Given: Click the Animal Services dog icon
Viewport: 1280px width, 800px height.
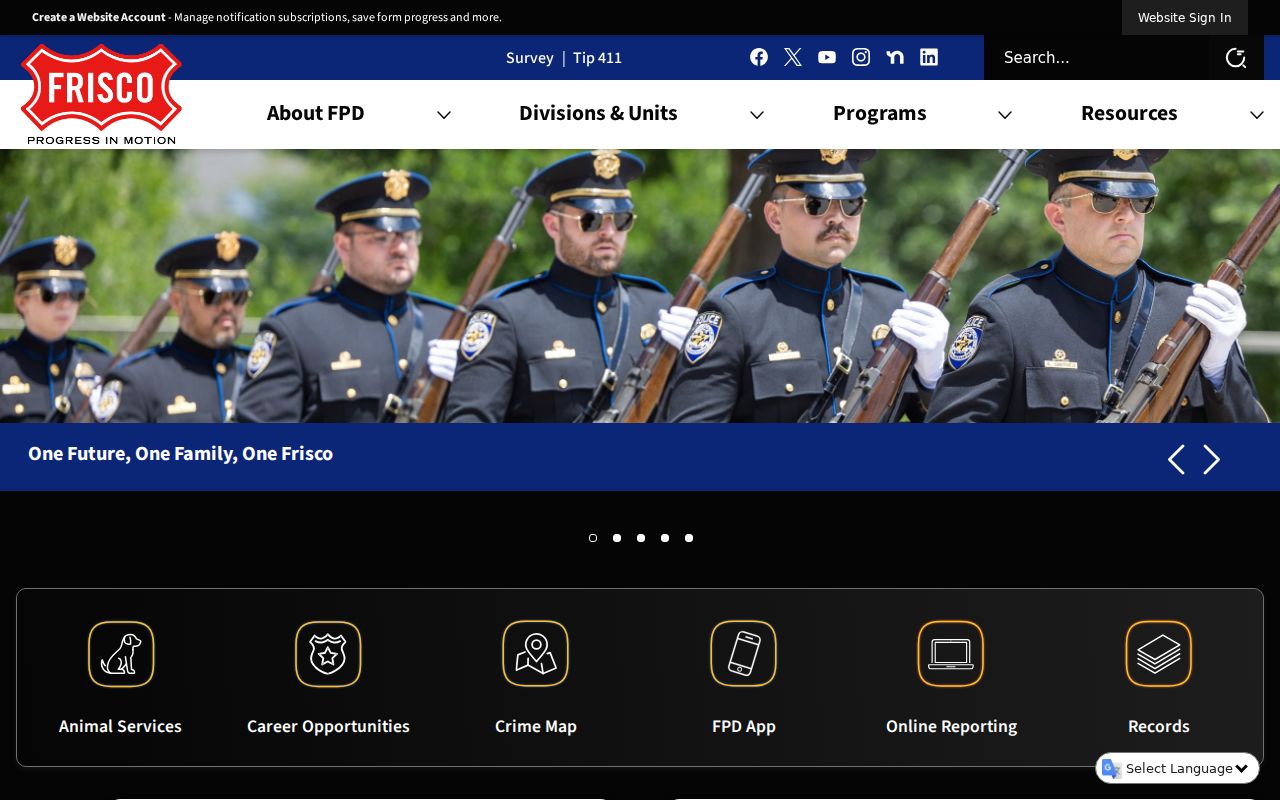Looking at the screenshot, I should 121,654.
